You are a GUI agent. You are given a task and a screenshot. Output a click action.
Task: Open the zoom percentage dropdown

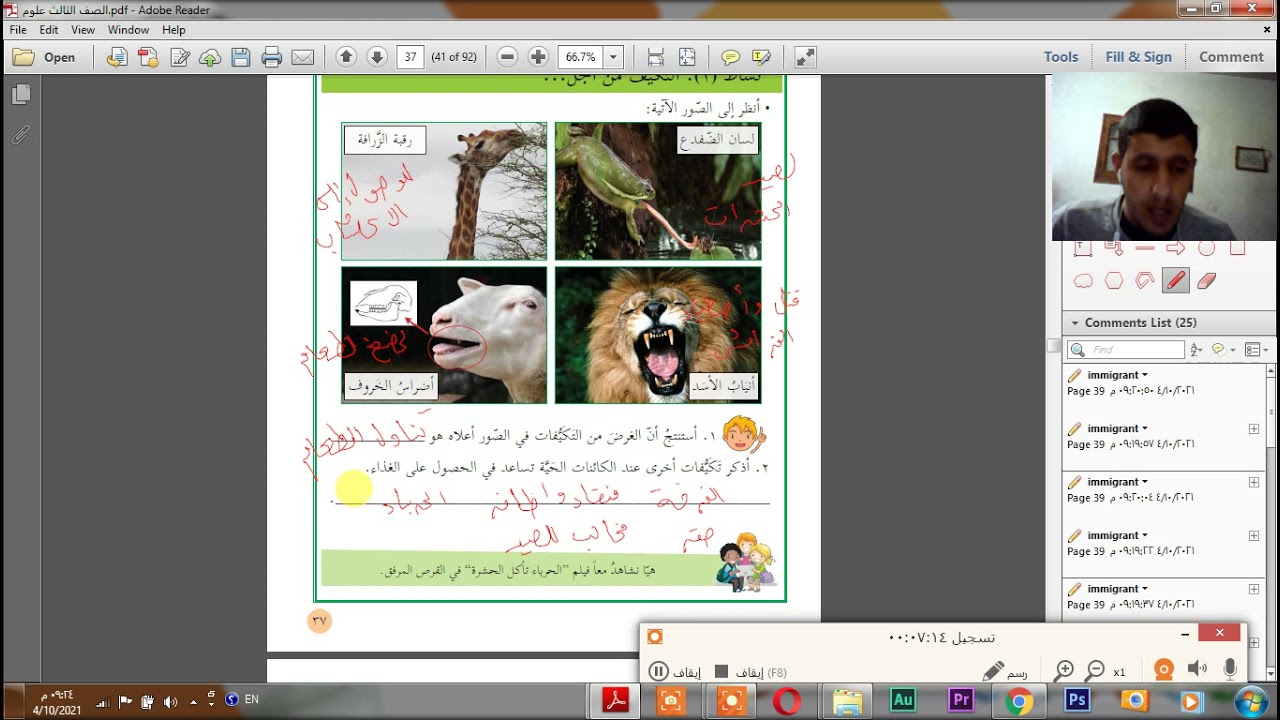[x=614, y=57]
